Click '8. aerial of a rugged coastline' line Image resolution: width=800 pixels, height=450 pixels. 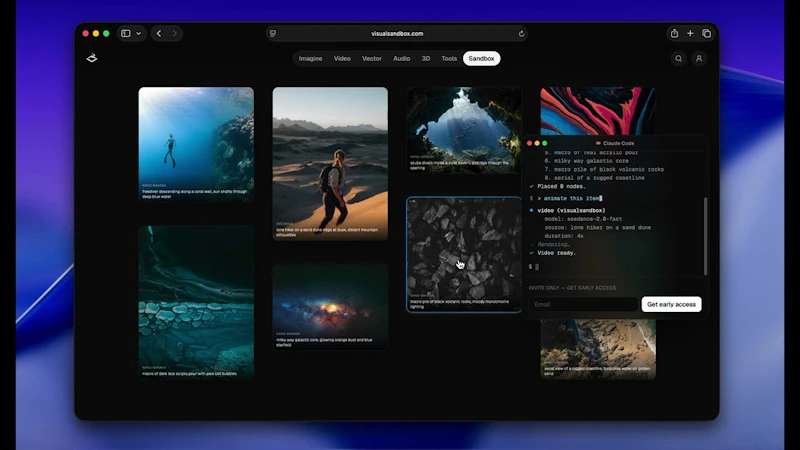pos(594,178)
